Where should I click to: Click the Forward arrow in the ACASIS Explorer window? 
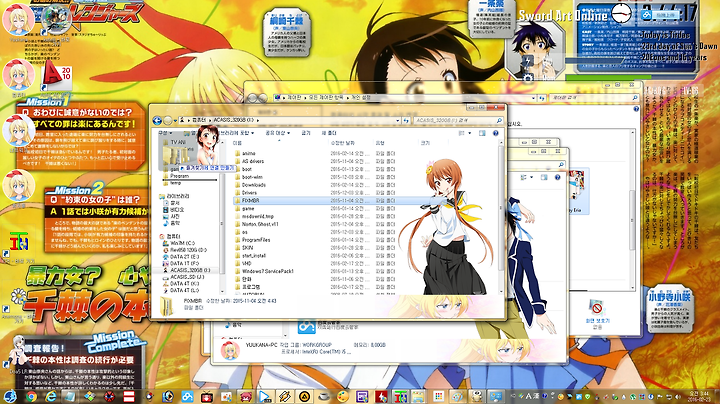[168, 120]
